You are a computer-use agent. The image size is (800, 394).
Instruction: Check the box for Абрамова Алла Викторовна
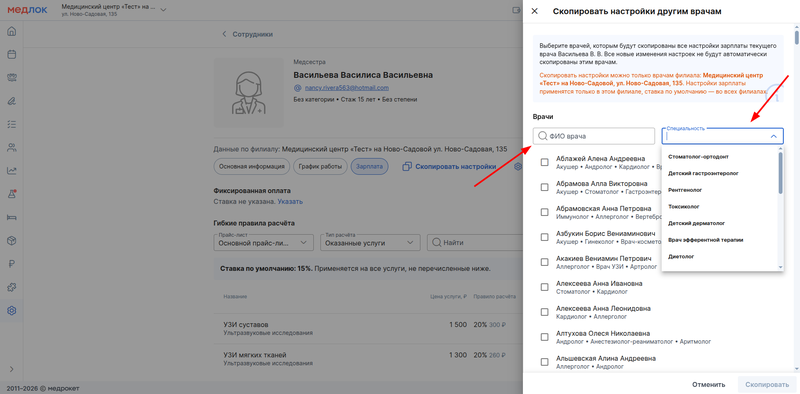click(545, 187)
